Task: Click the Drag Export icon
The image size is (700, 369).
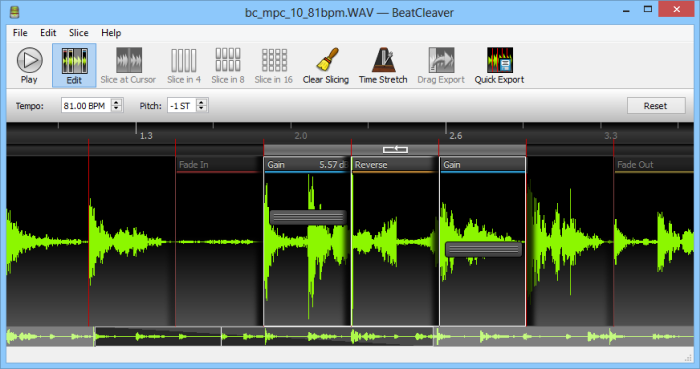Action: point(441,60)
